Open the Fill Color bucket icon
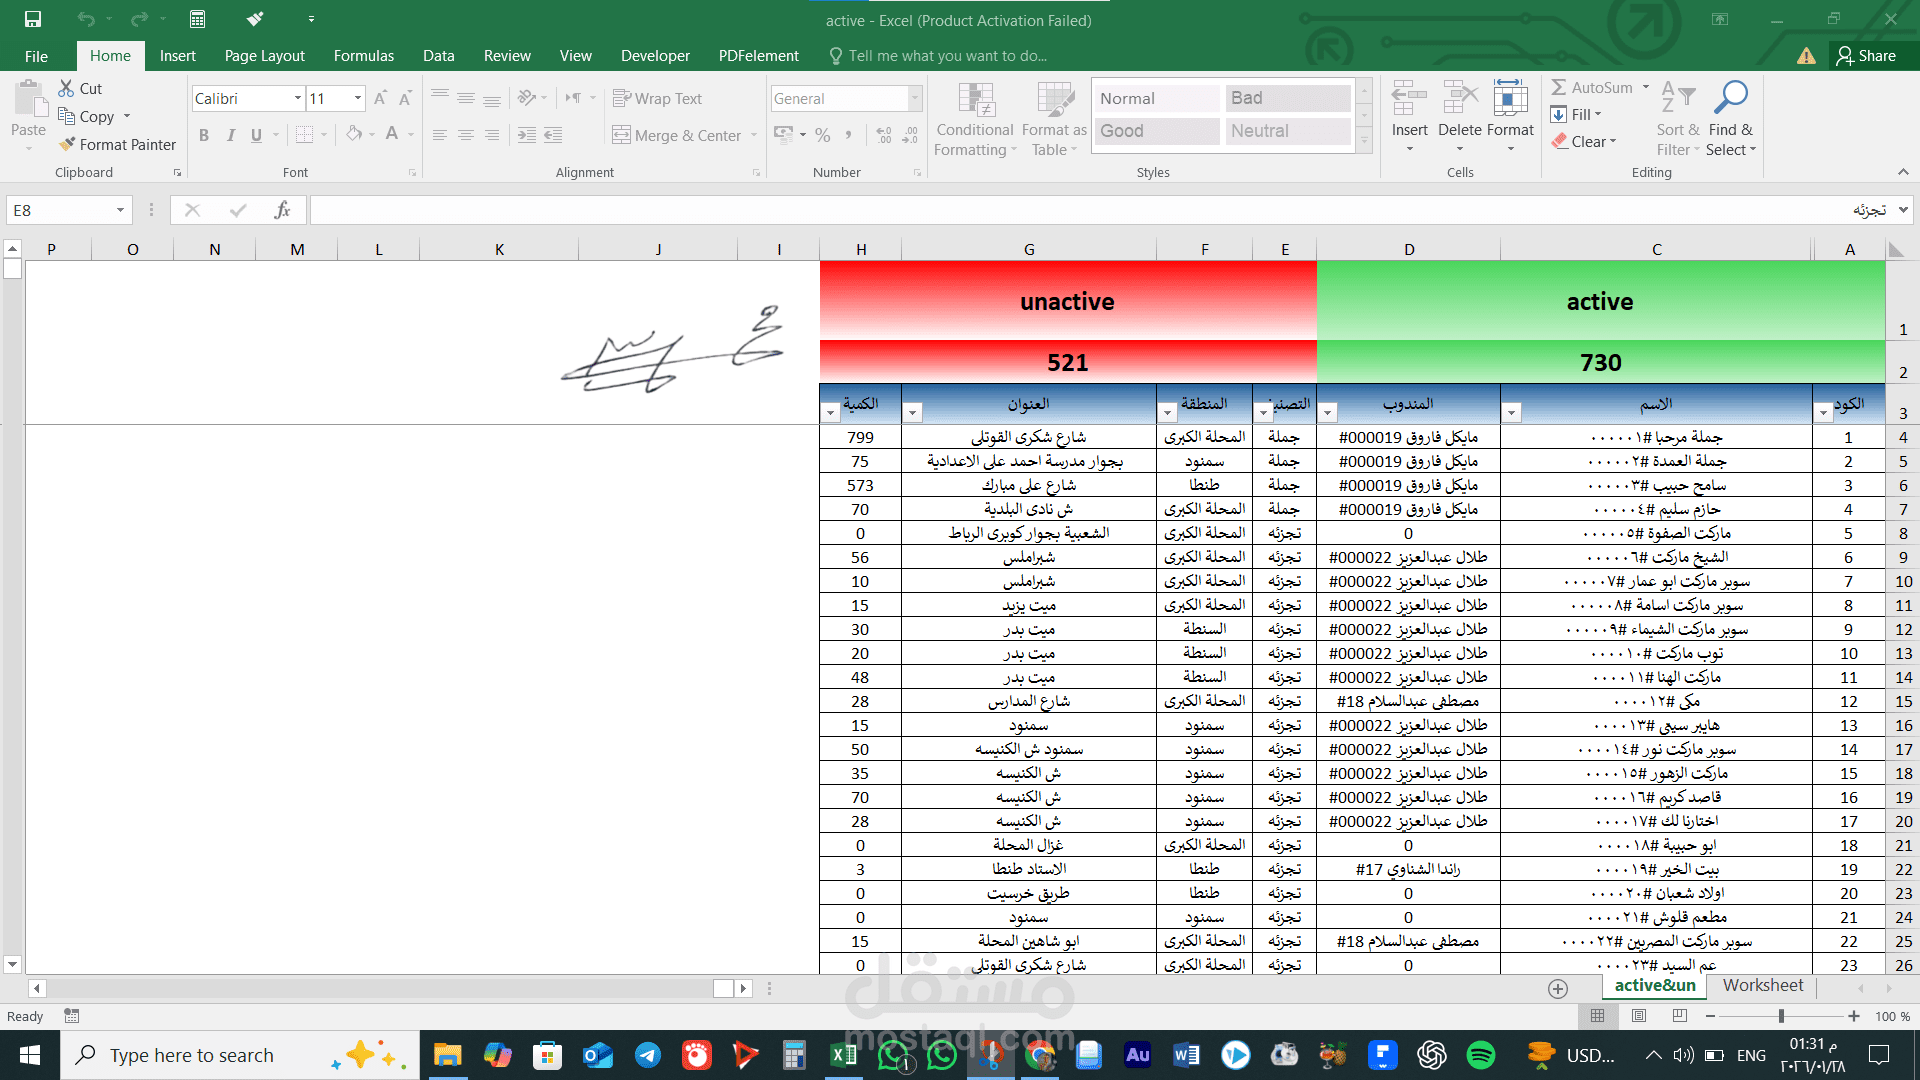Screen dimensions: 1920x1080 (x=353, y=135)
